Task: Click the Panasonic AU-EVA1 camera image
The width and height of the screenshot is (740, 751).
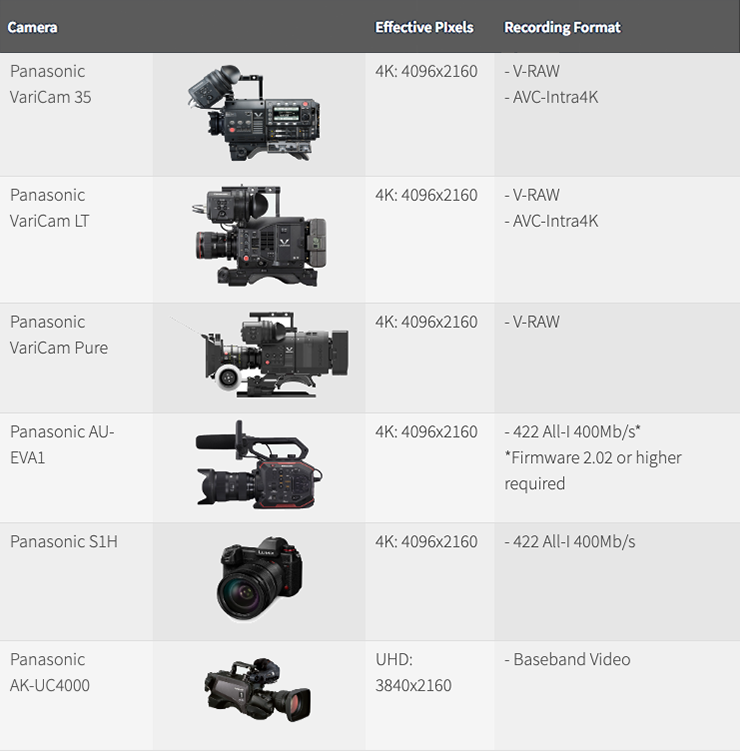Action: pyautogui.click(x=259, y=465)
